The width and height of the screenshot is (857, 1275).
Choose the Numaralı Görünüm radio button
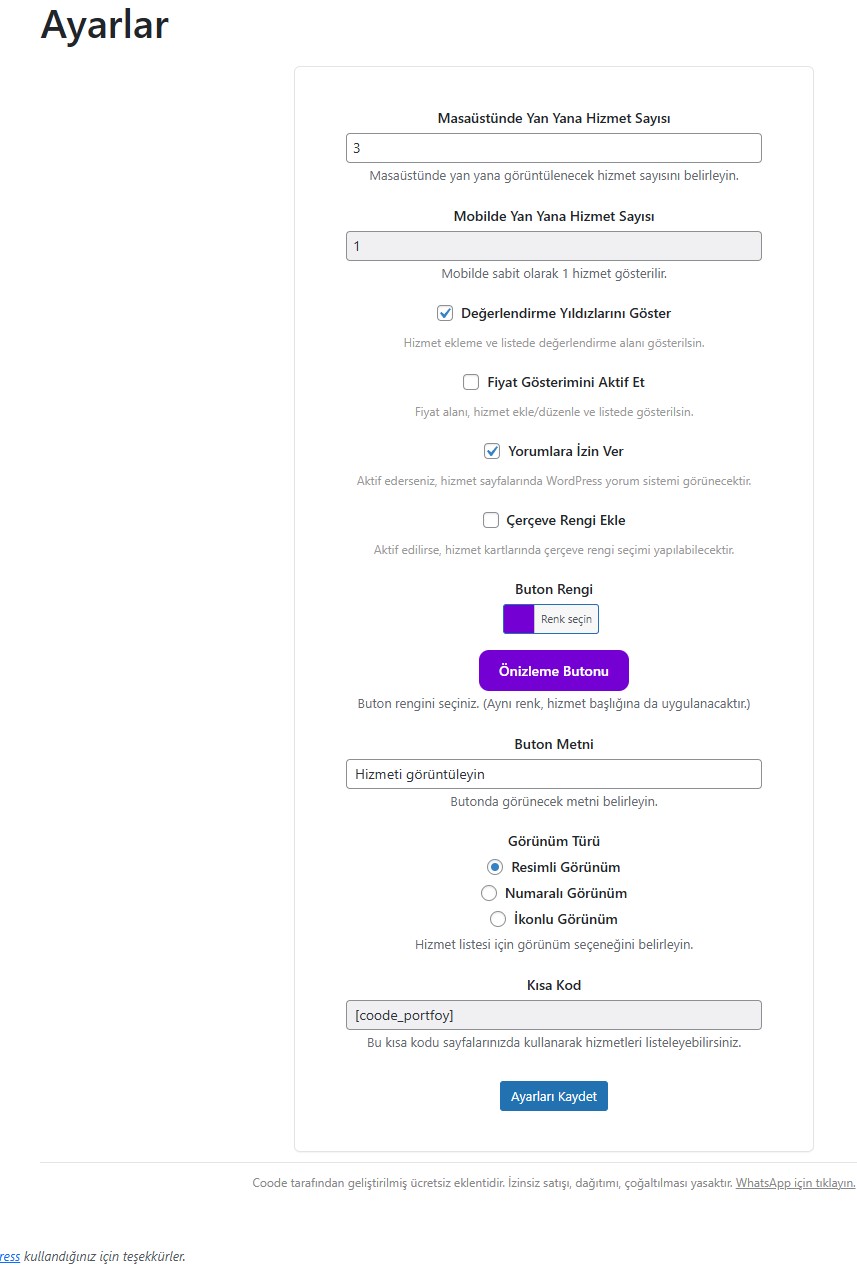[x=489, y=893]
